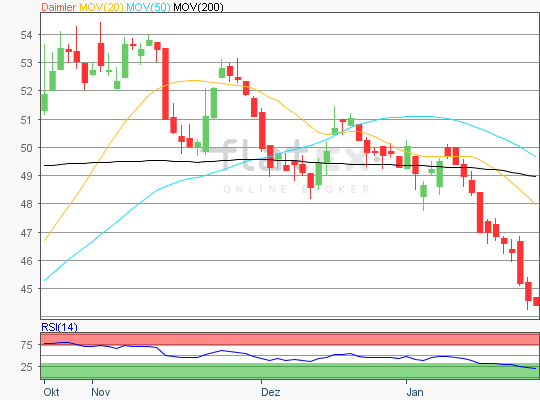The width and height of the screenshot is (540, 400).
Task: Click the 52 price axis label
Action: click(x=26, y=91)
